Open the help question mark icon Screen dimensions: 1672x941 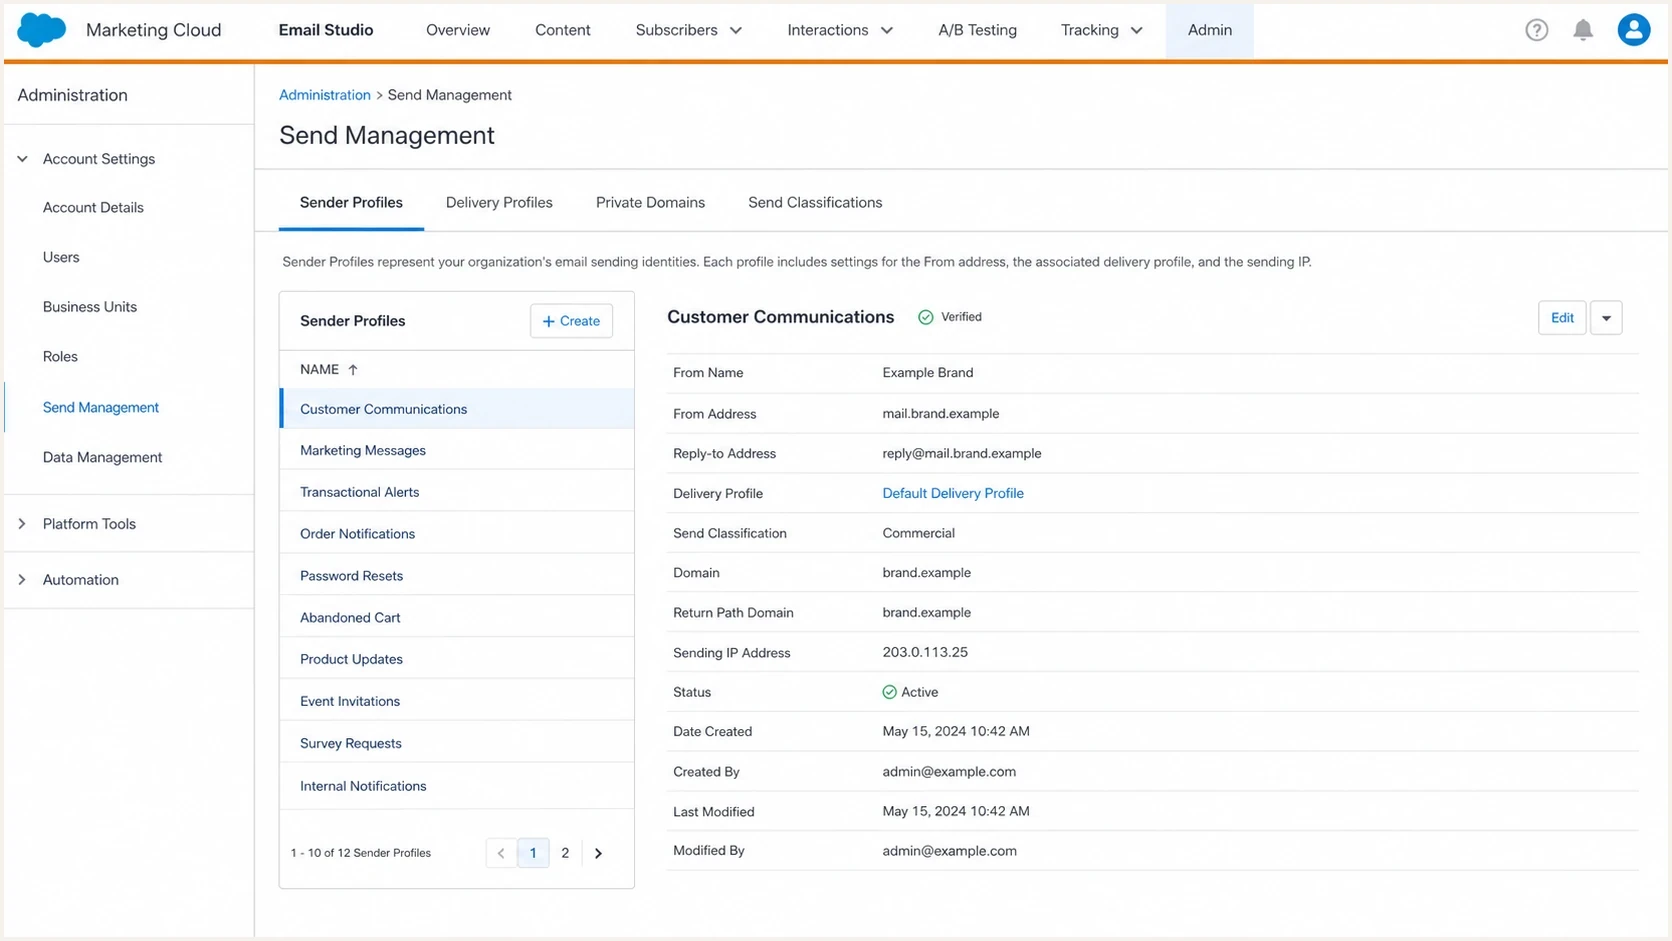point(1537,30)
